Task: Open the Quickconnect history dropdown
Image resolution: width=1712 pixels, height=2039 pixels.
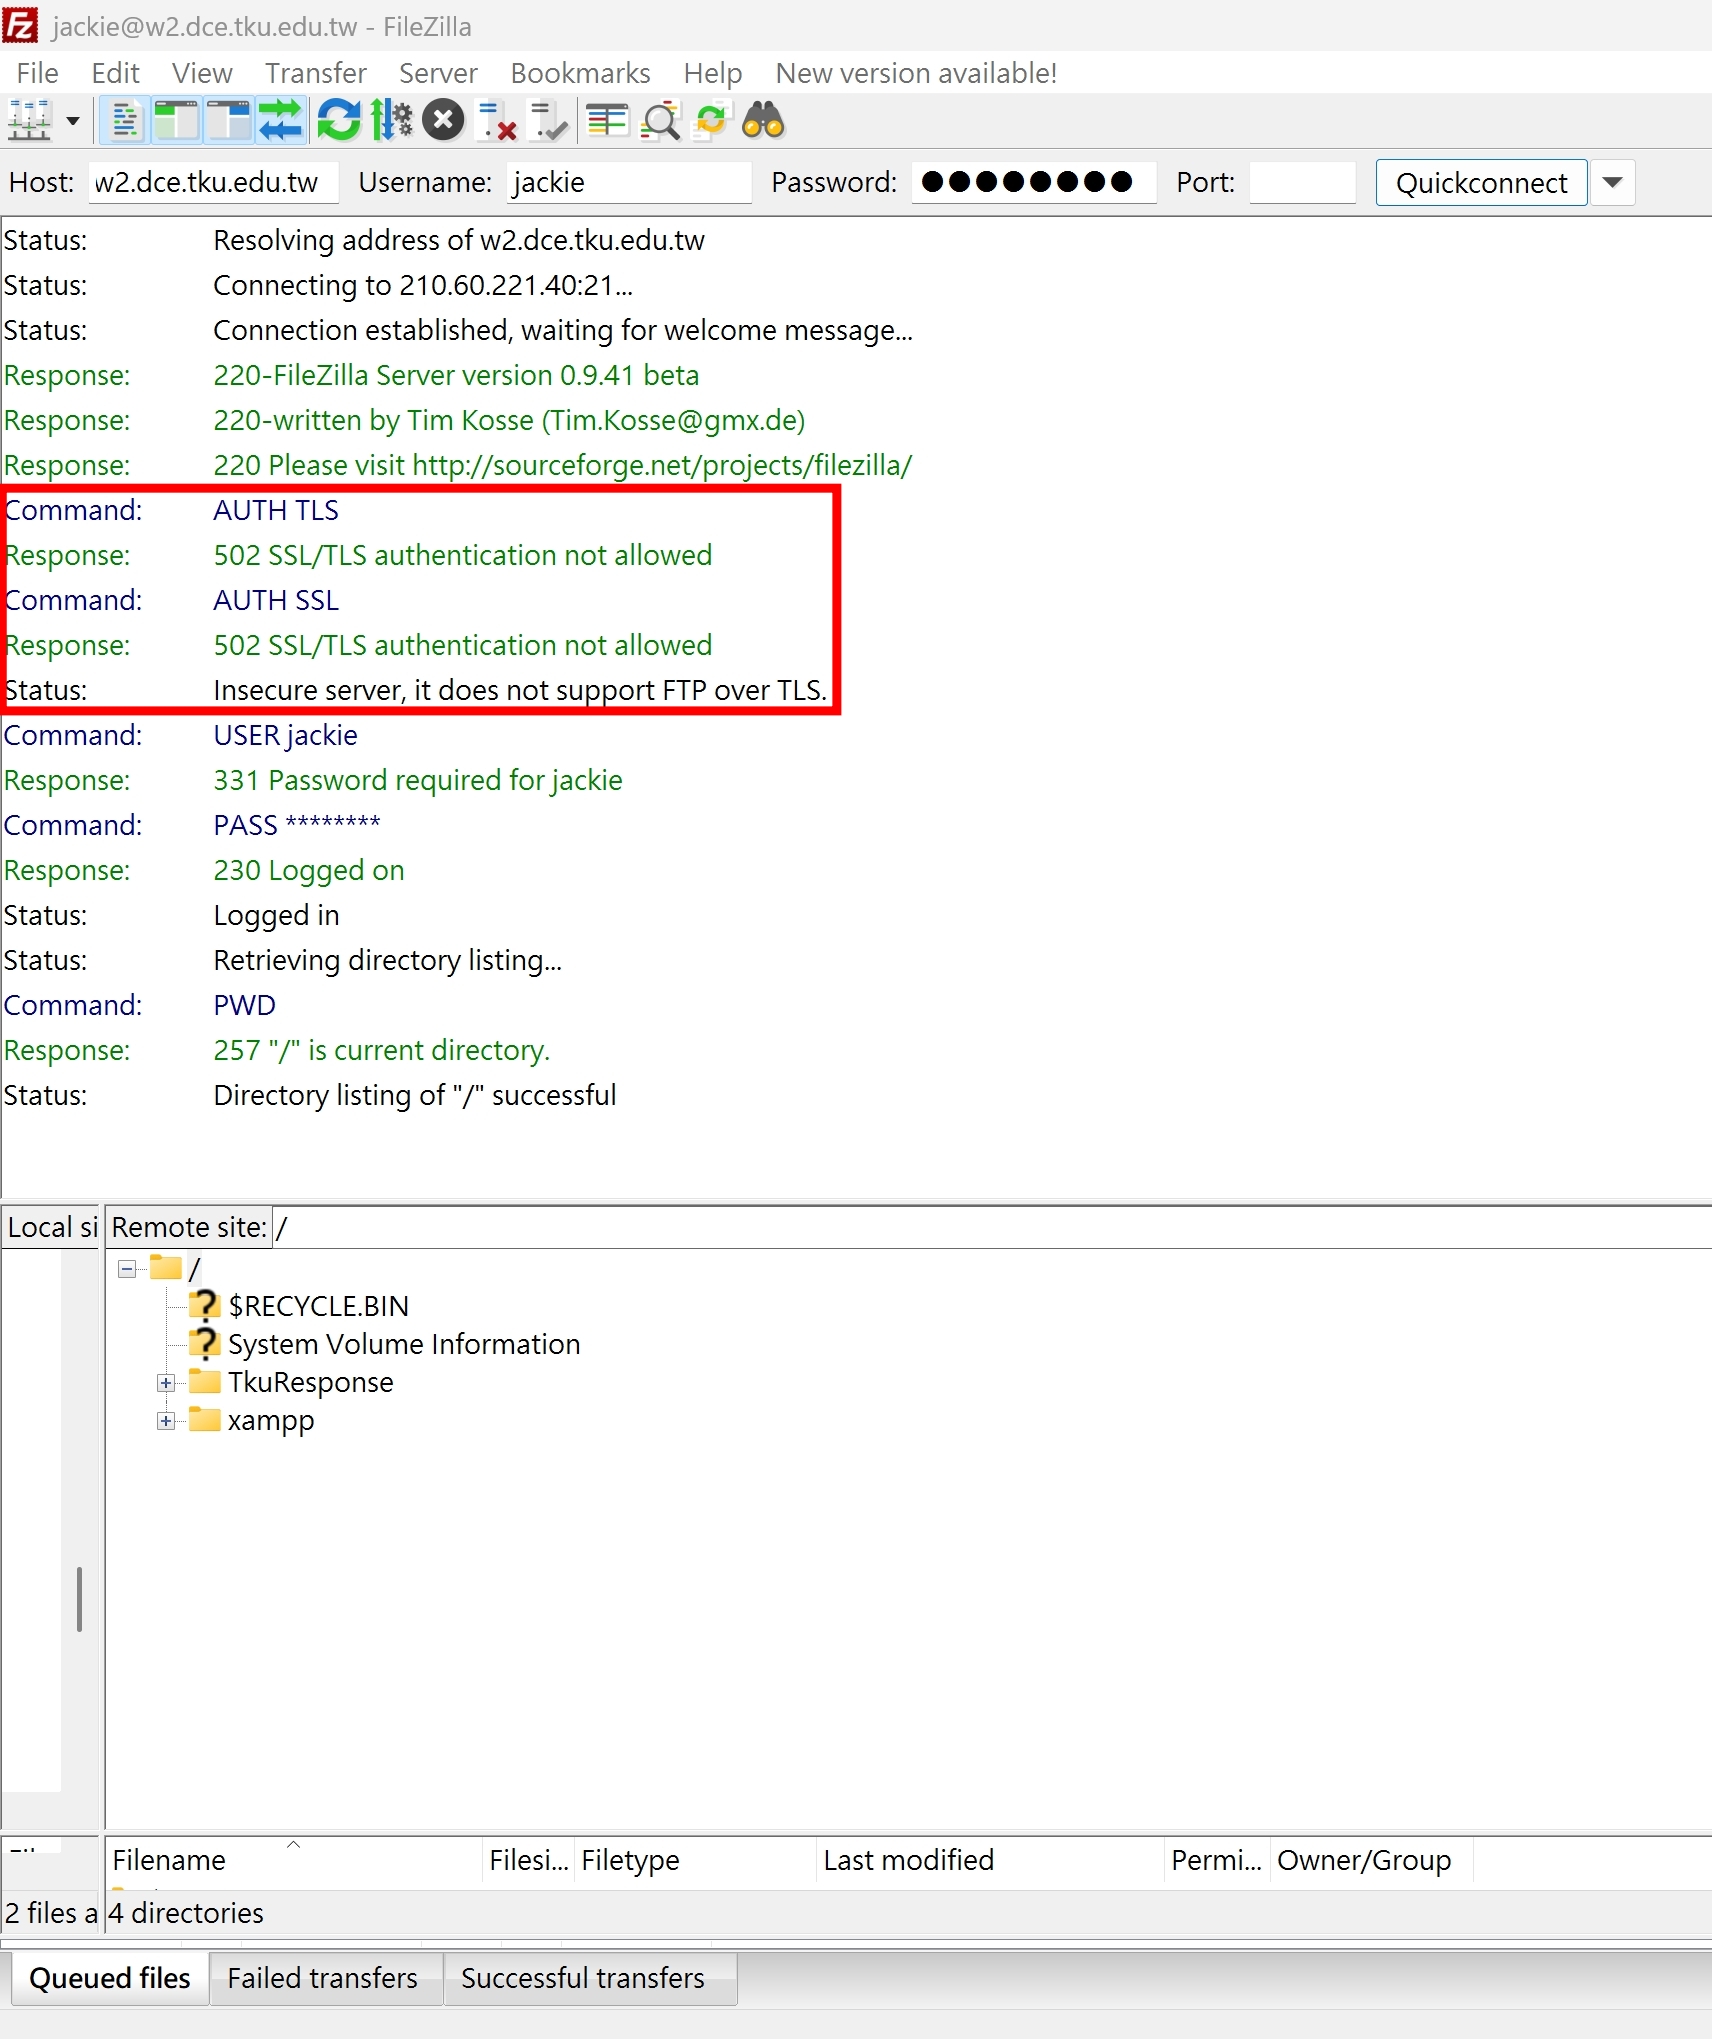Action: pyautogui.click(x=1612, y=182)
